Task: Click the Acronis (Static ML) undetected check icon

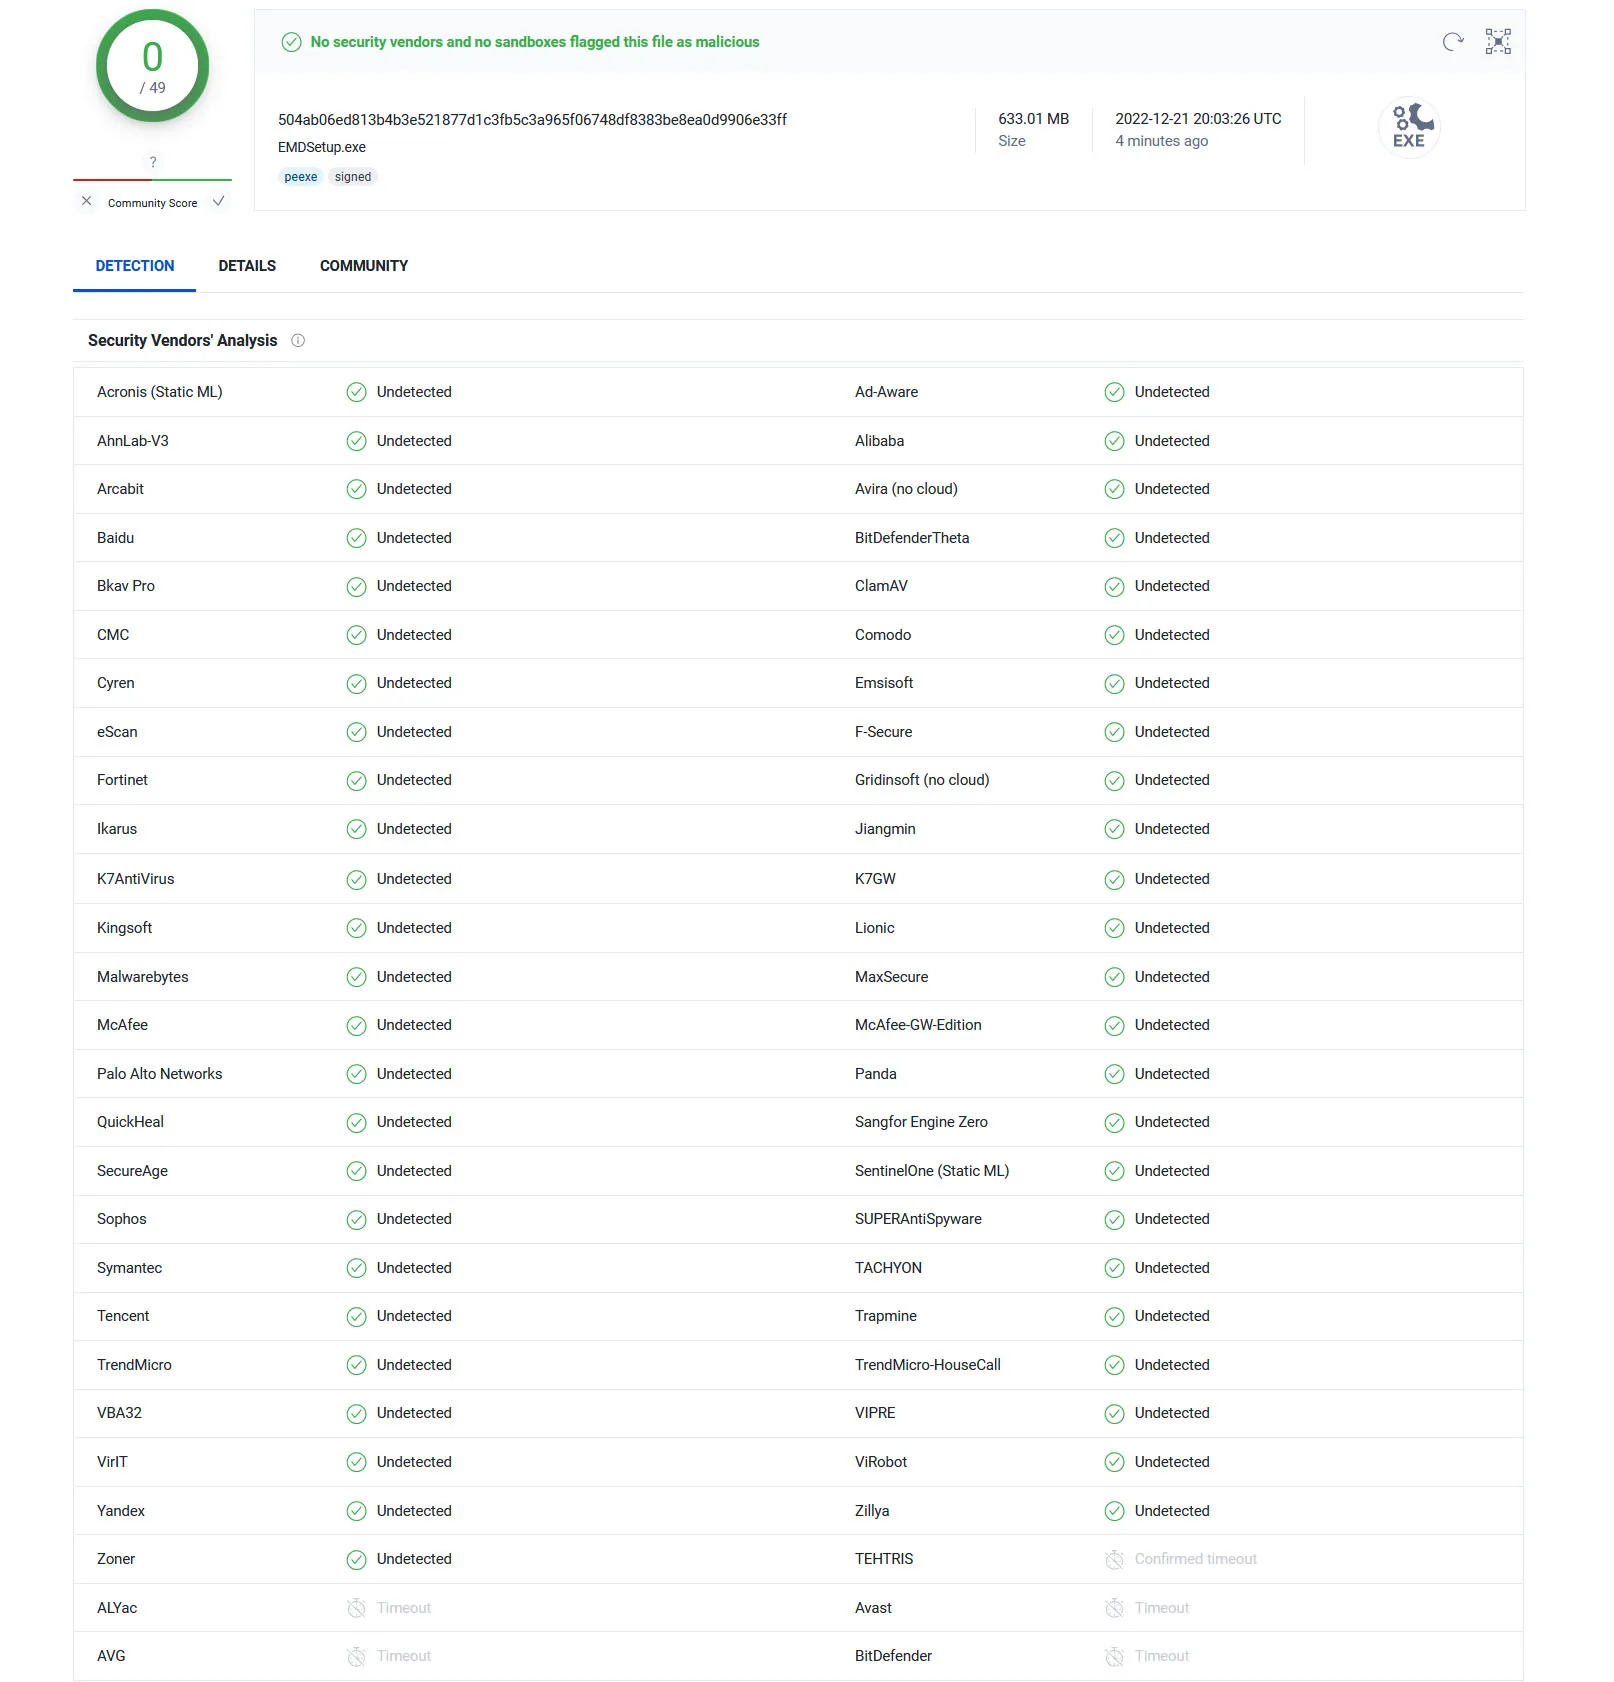Action: click(x=356, y=392)
